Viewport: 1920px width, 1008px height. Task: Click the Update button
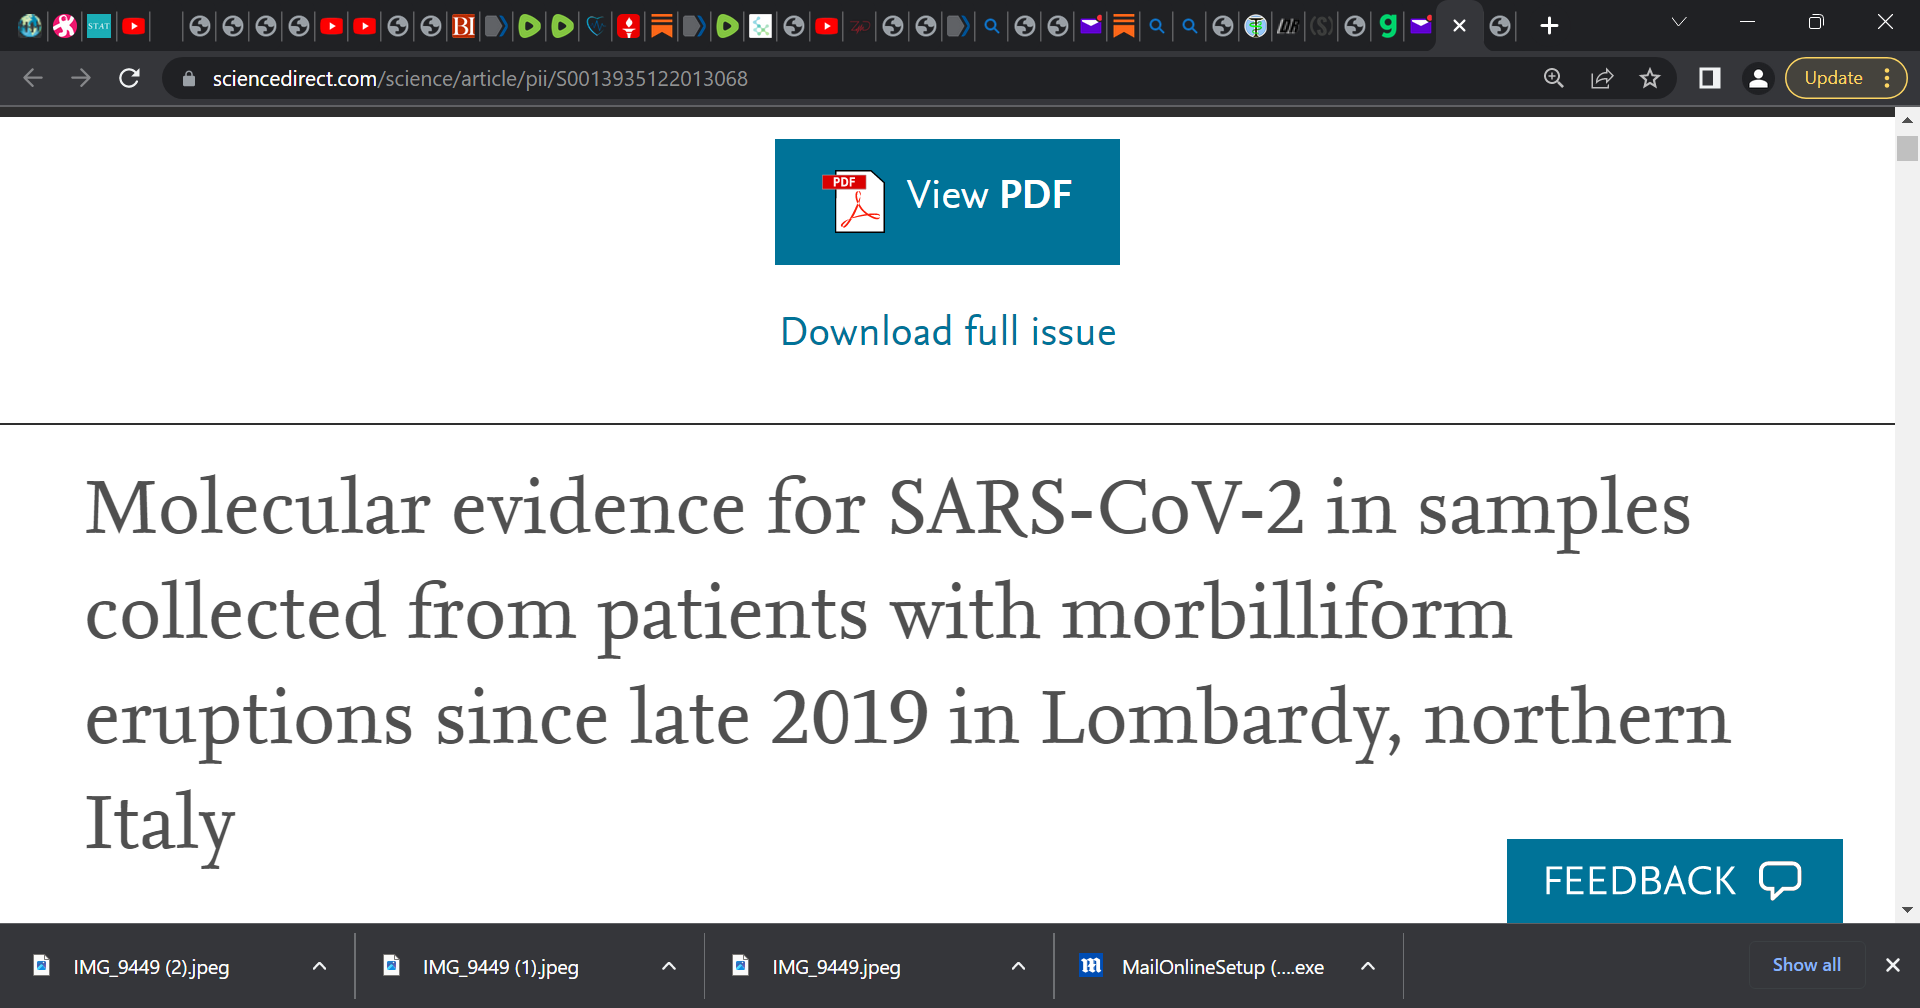(x=1833, y=78)
